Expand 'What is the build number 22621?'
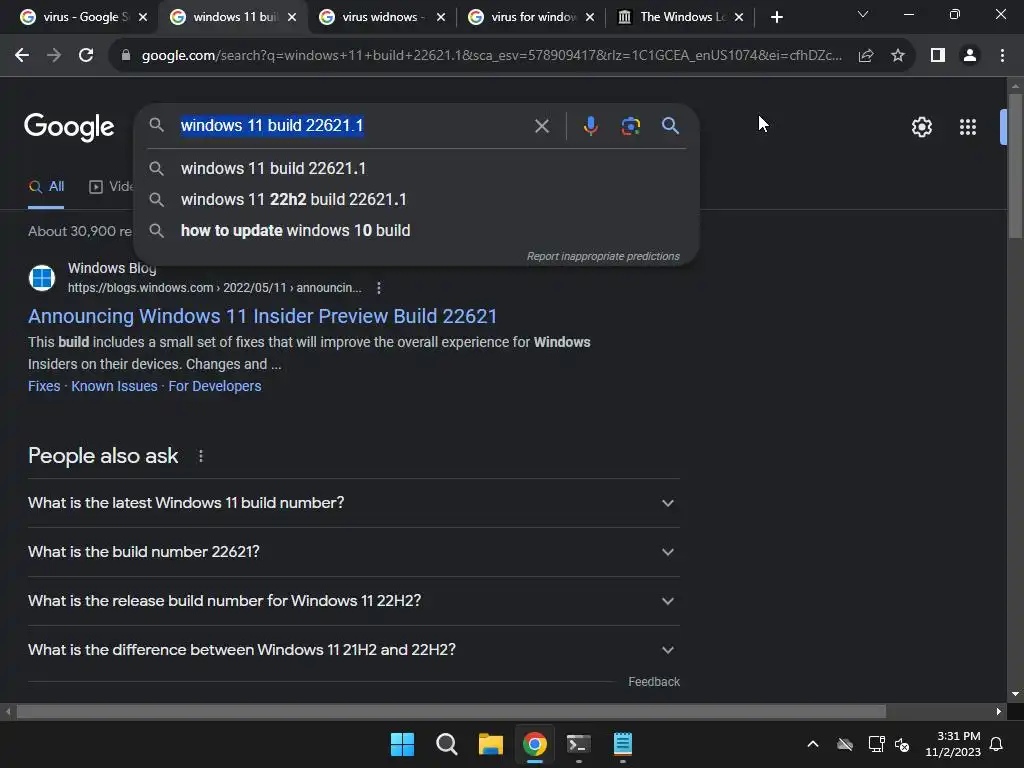The height and width of the screenshot is (768, 1024). coord(353,552)
